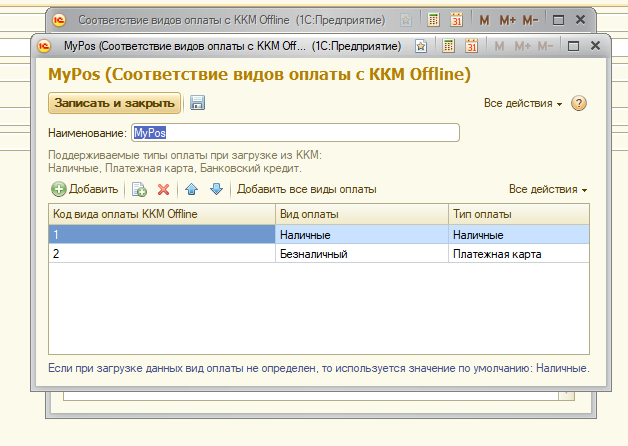This screenshot has height=446, width=628.
Task: Select the Платежная карта cell
Action: pyautogui.click(x=519, y=253)
